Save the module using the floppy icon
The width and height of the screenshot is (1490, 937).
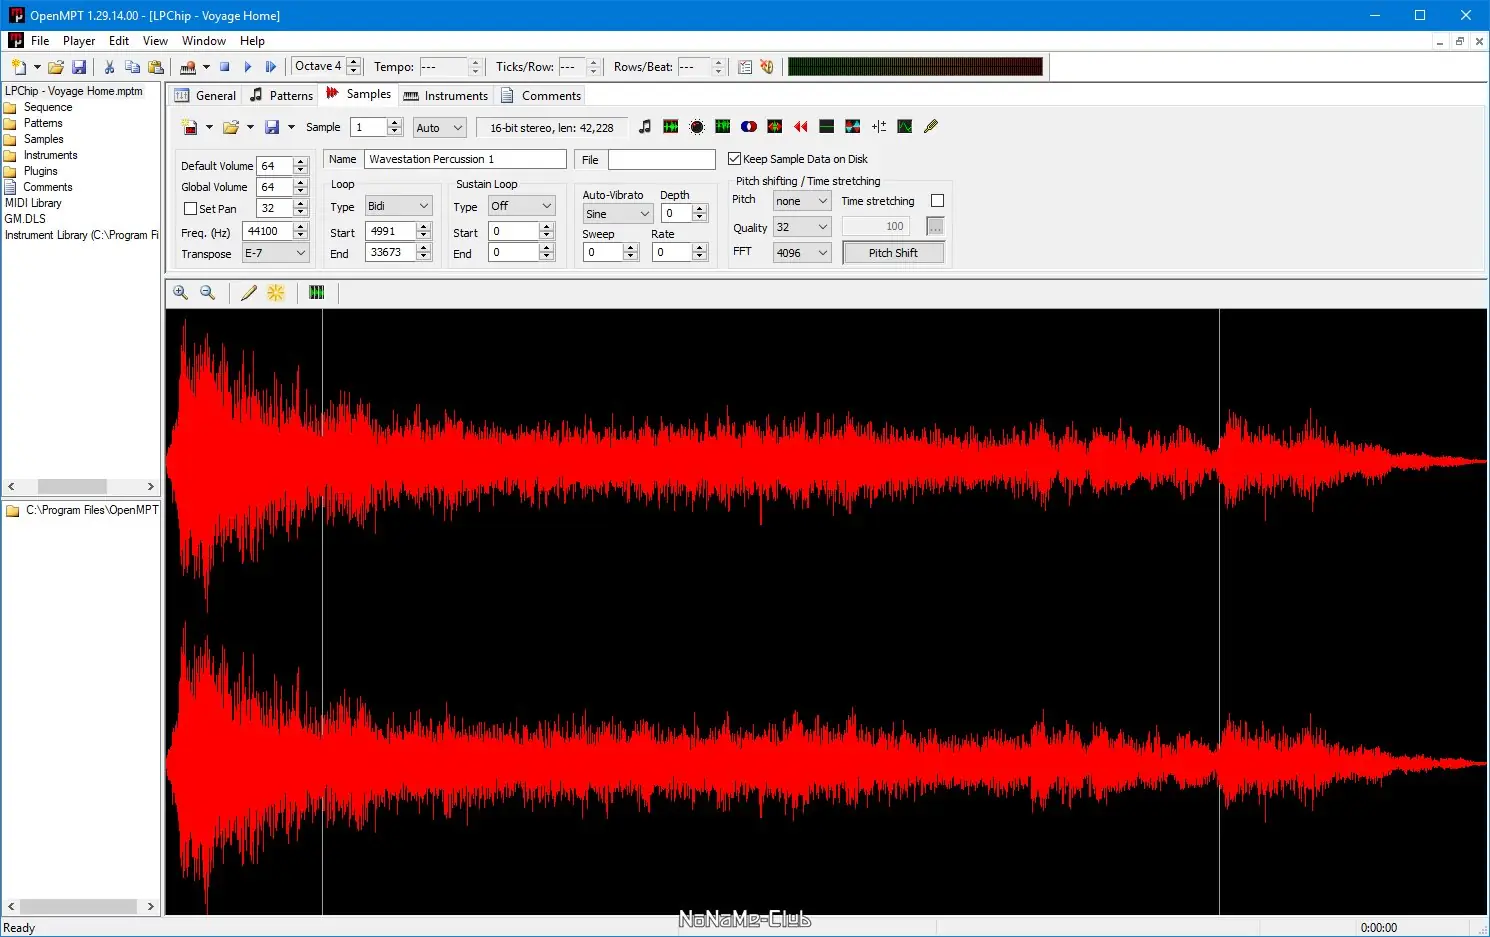[79, 67]
